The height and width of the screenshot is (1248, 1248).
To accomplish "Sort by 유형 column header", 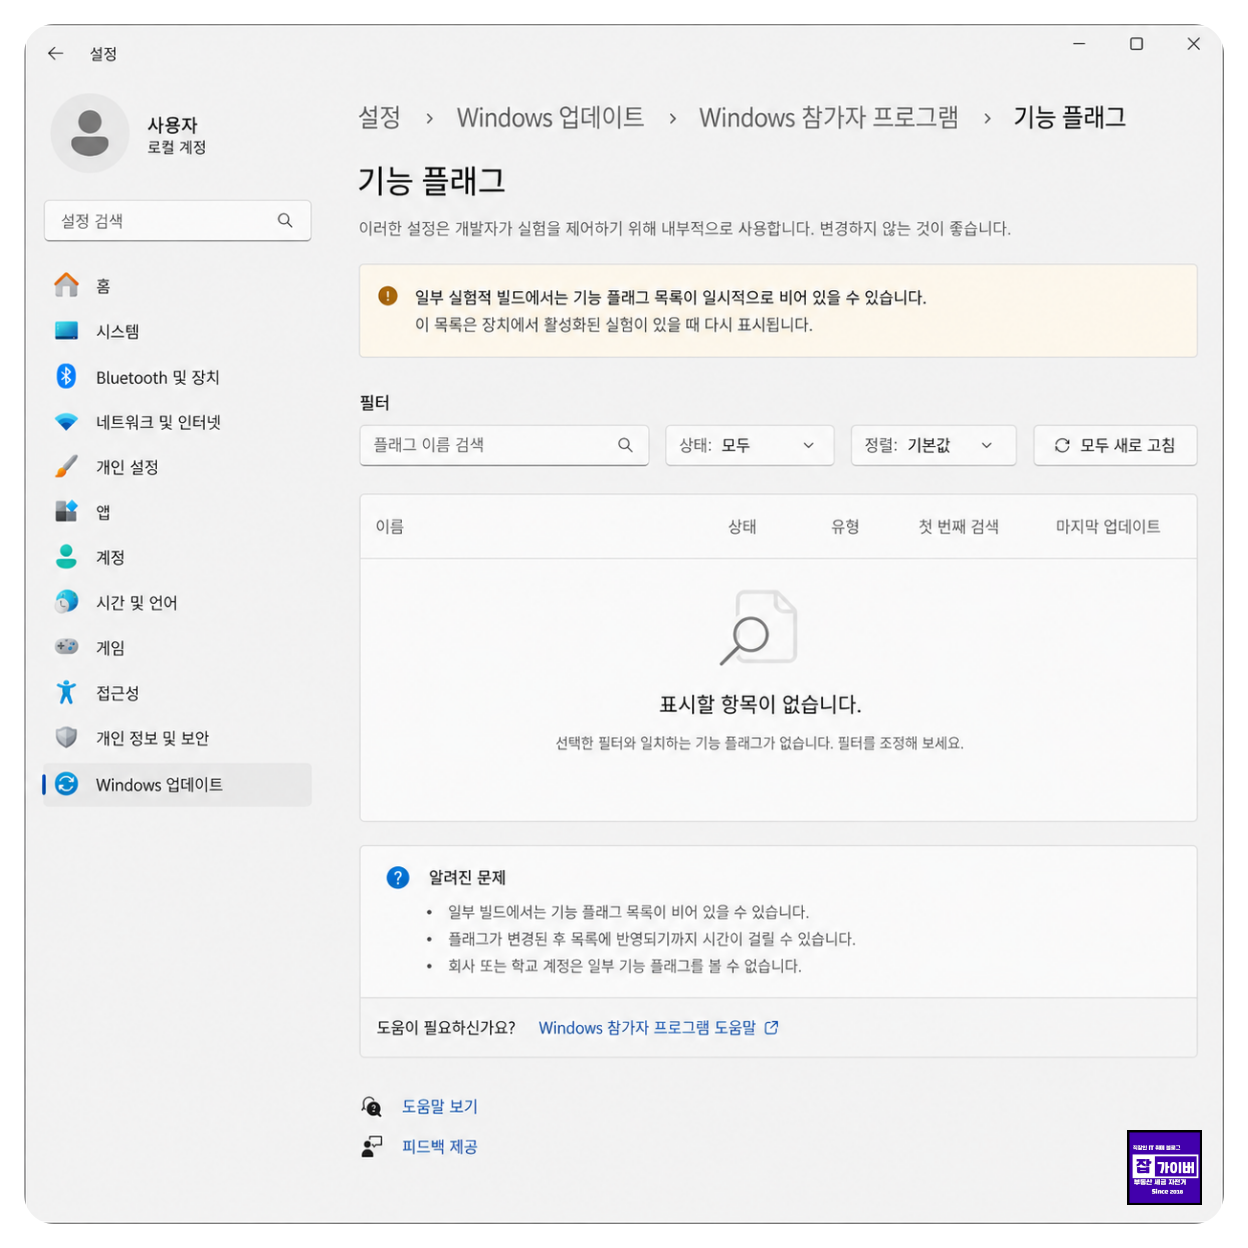I will (845, 526).
